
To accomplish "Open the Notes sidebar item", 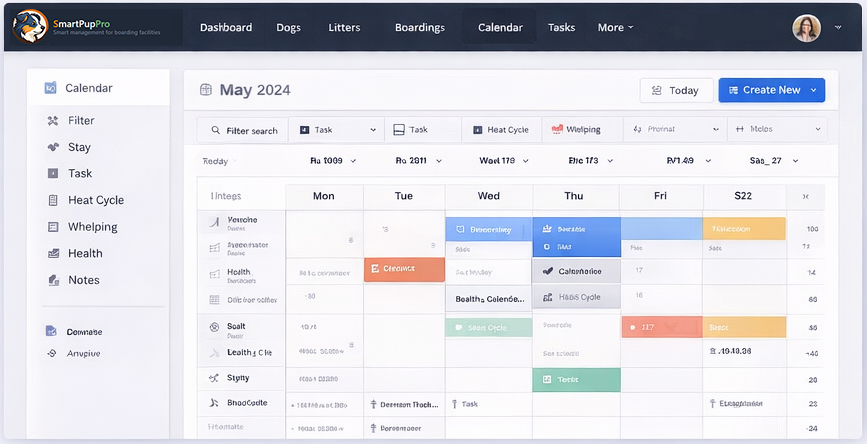I will click(x=83, y=280).
